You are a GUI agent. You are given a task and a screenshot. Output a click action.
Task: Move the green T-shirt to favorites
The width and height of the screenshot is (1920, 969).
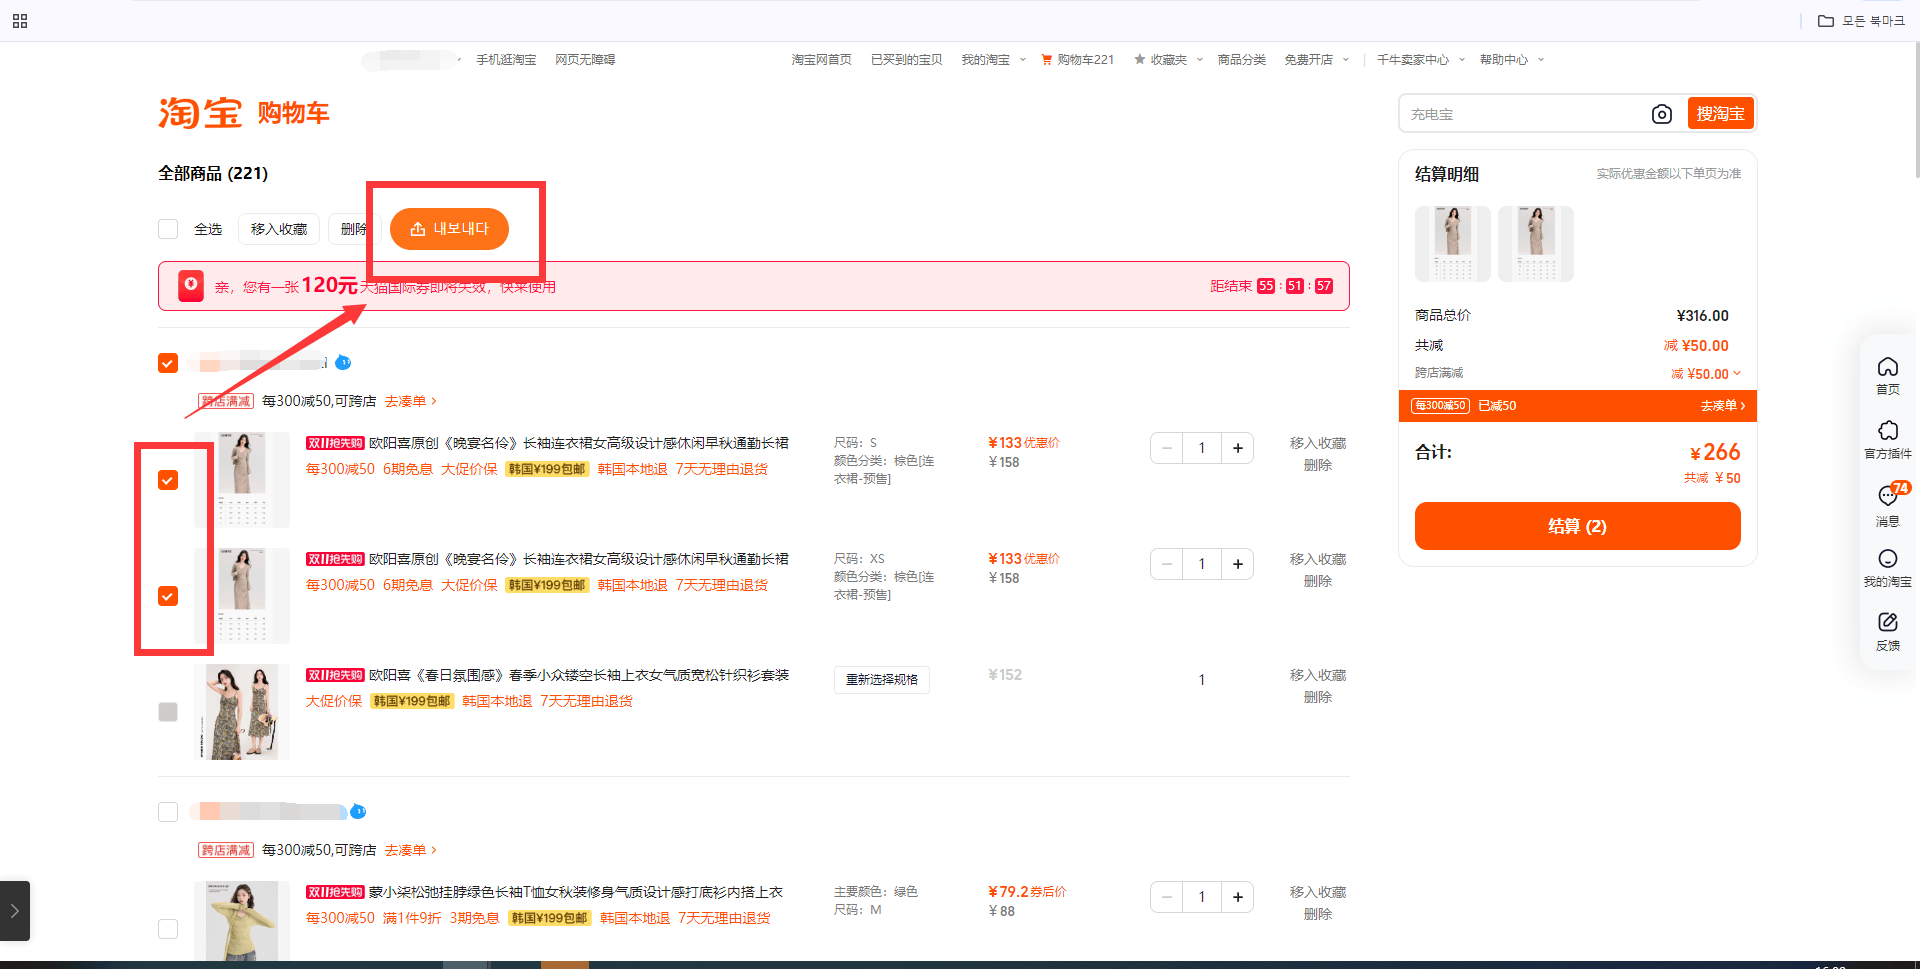[1318, 892]
